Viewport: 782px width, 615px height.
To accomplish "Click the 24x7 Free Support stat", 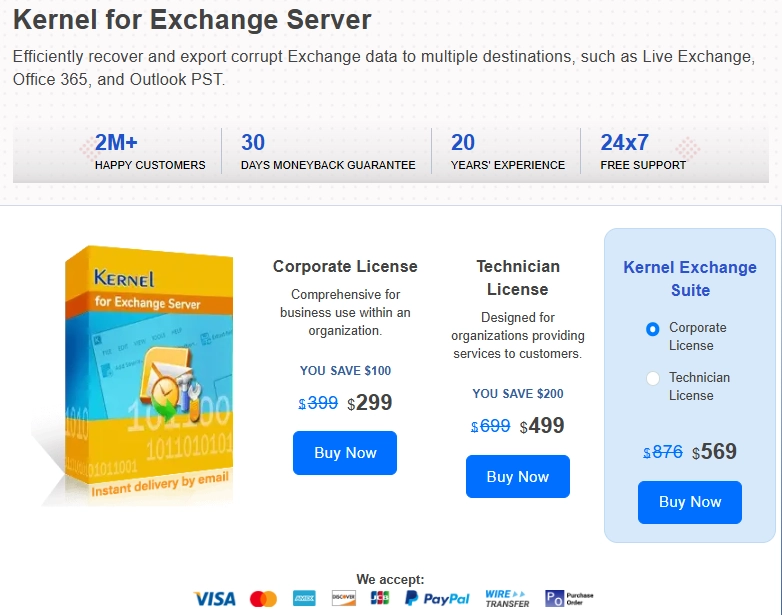I will (643, 151).
